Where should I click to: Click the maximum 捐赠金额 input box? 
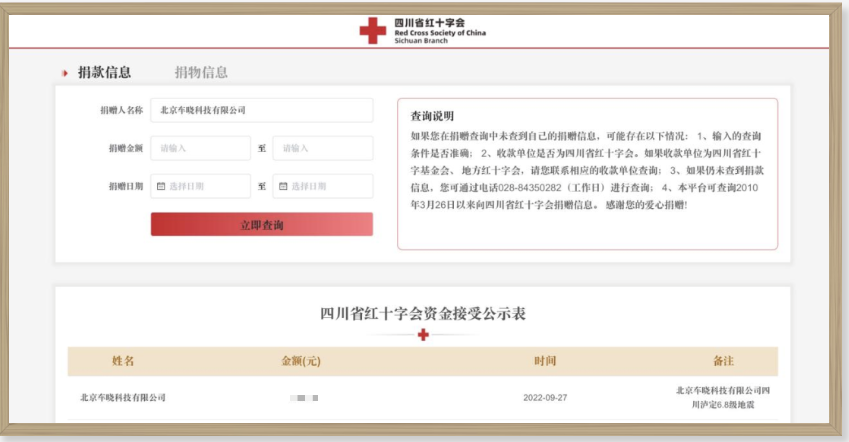322,148
